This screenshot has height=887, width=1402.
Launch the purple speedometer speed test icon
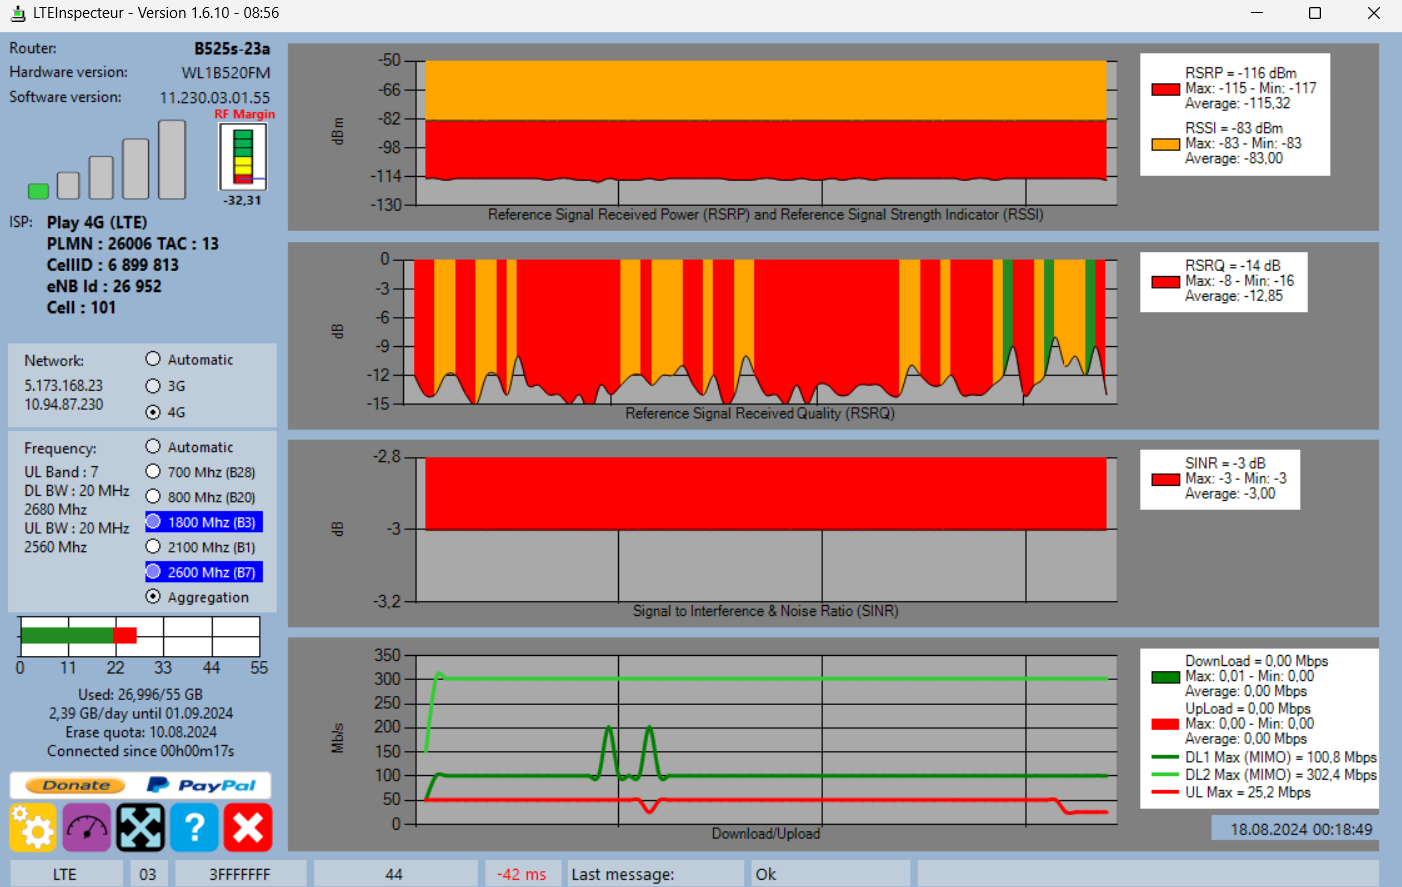coord(87,828)
